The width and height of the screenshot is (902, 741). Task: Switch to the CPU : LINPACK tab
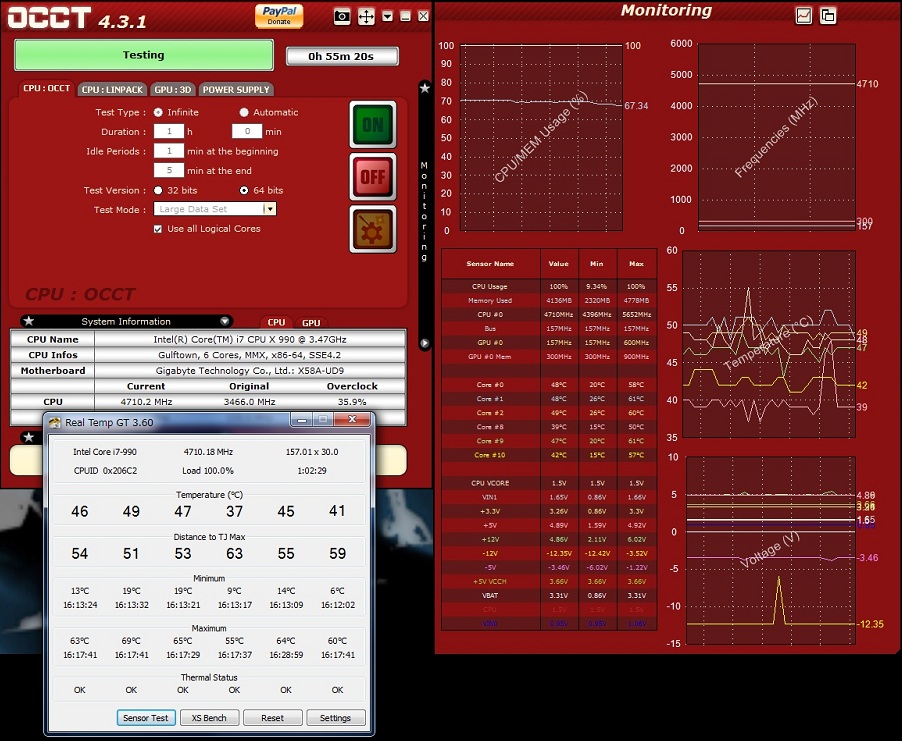(x=112, y=89)
